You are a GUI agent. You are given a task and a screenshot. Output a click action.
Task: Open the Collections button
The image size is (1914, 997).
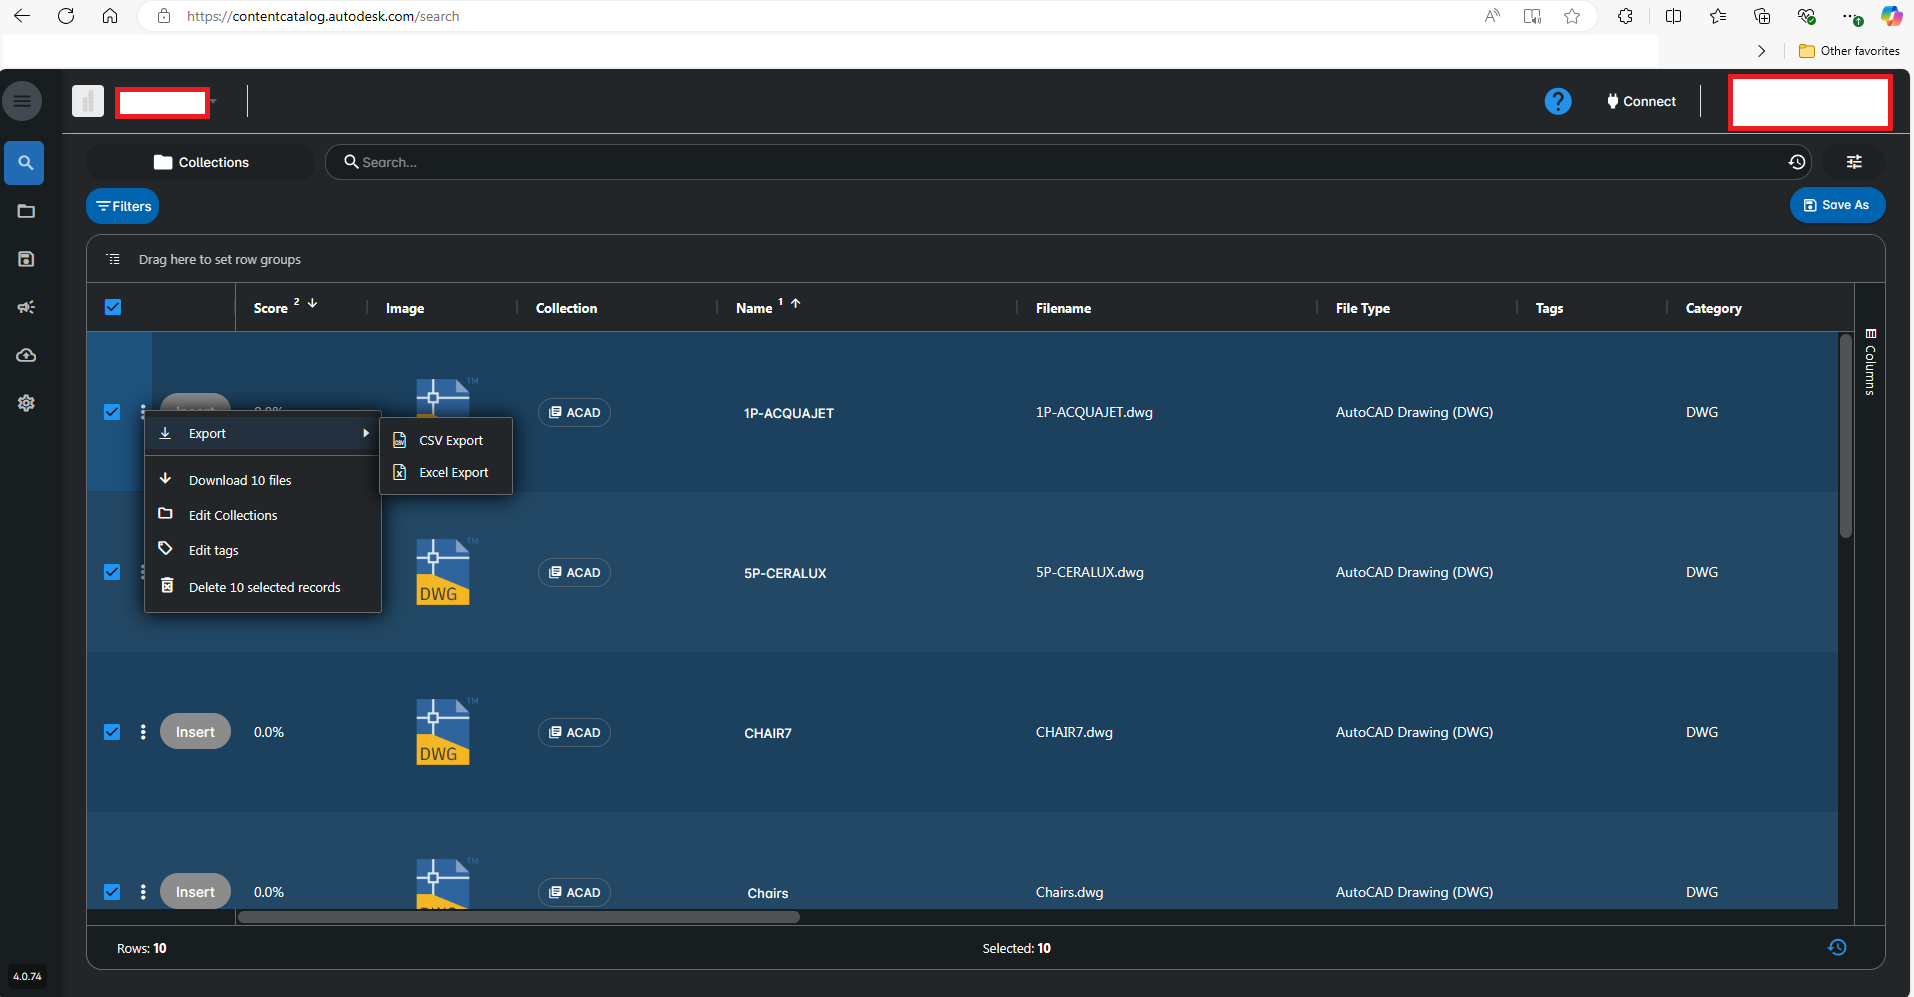[x=201, y=162]
